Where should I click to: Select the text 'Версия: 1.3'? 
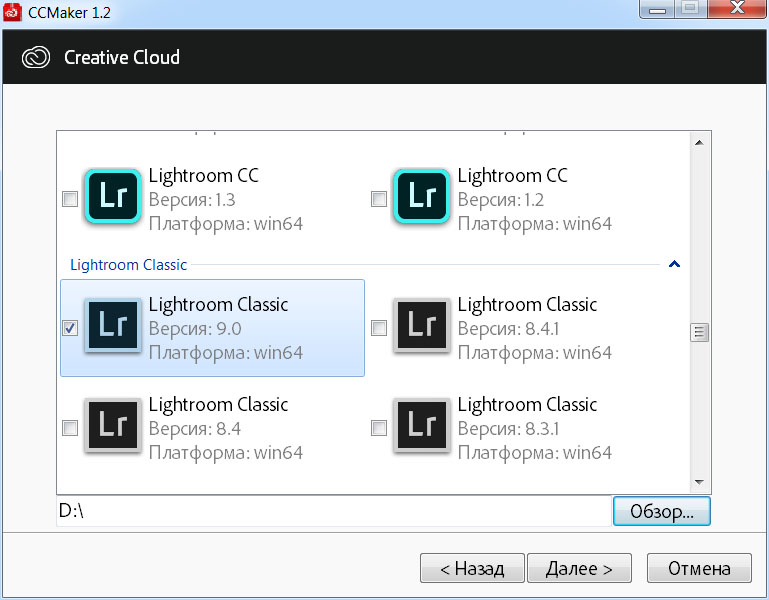pos(192,200)
